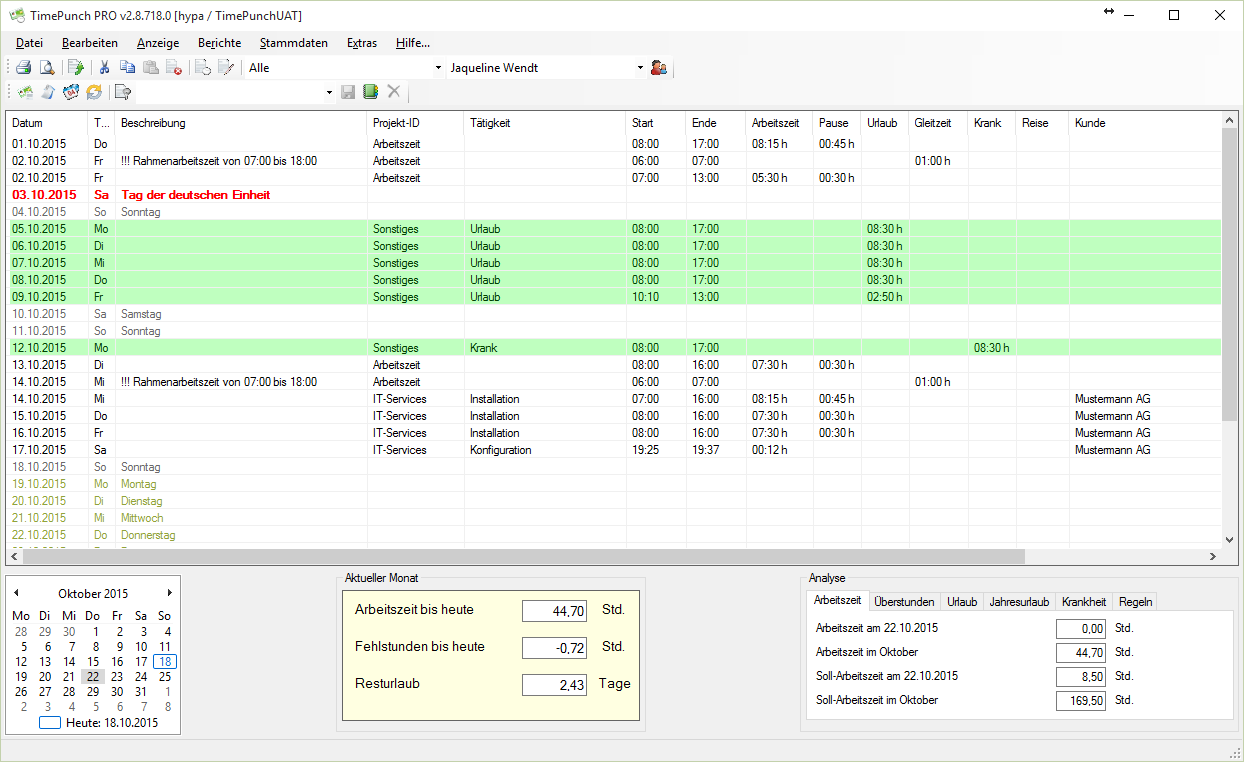Click the calendar icon in second toolbar
The width and height of the screenshot is (1244, 762).
71,92
